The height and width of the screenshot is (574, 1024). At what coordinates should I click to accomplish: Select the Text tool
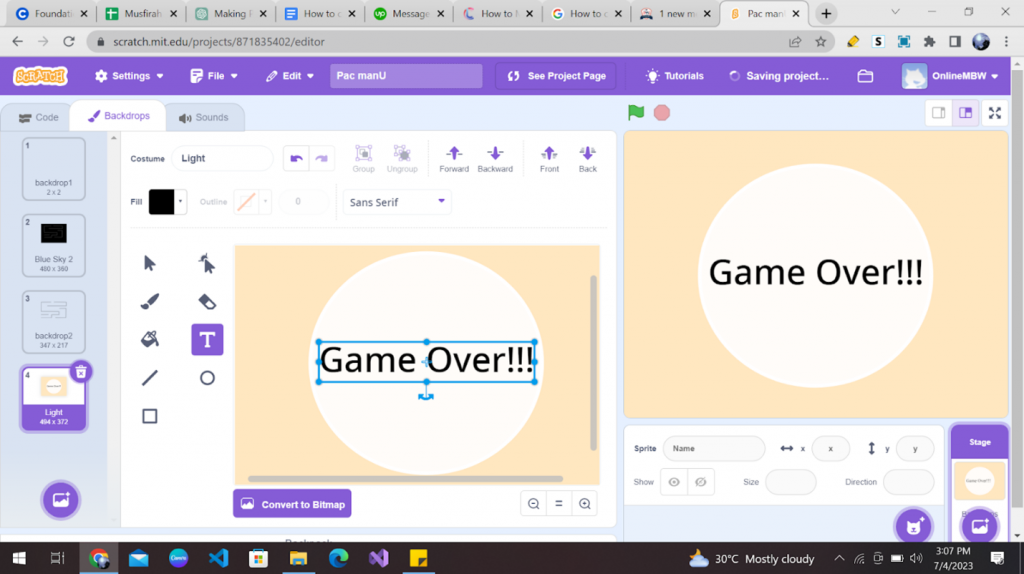207,340
